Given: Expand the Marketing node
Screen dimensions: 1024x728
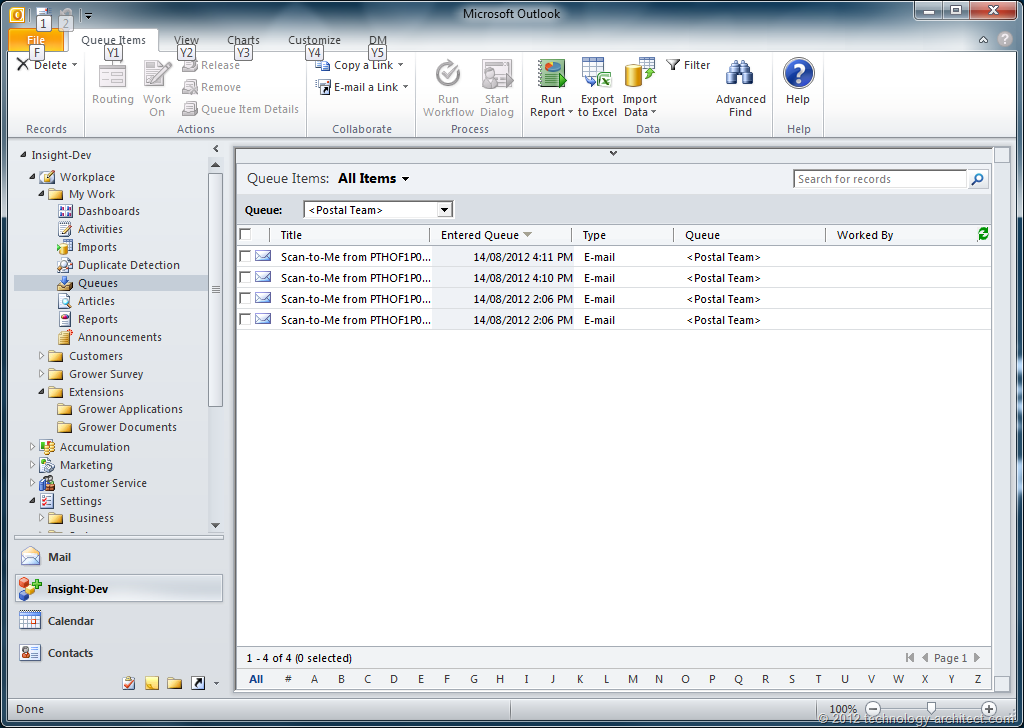Looking at the screenshot, I should [32, 465].
